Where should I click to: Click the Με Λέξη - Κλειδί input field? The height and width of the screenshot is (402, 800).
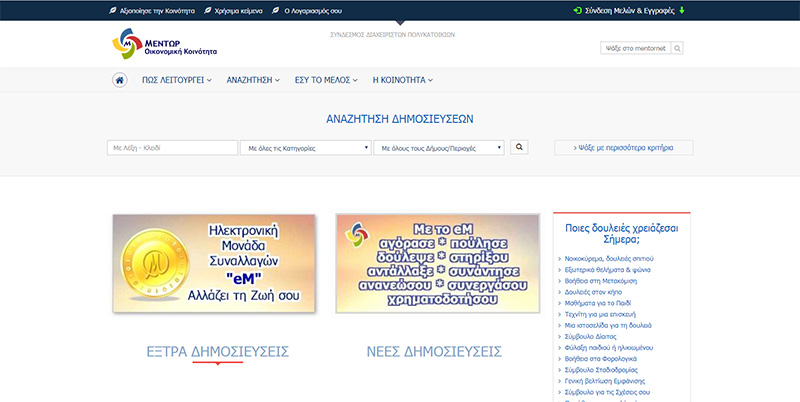pyautogui.click(x=172, y=148)
